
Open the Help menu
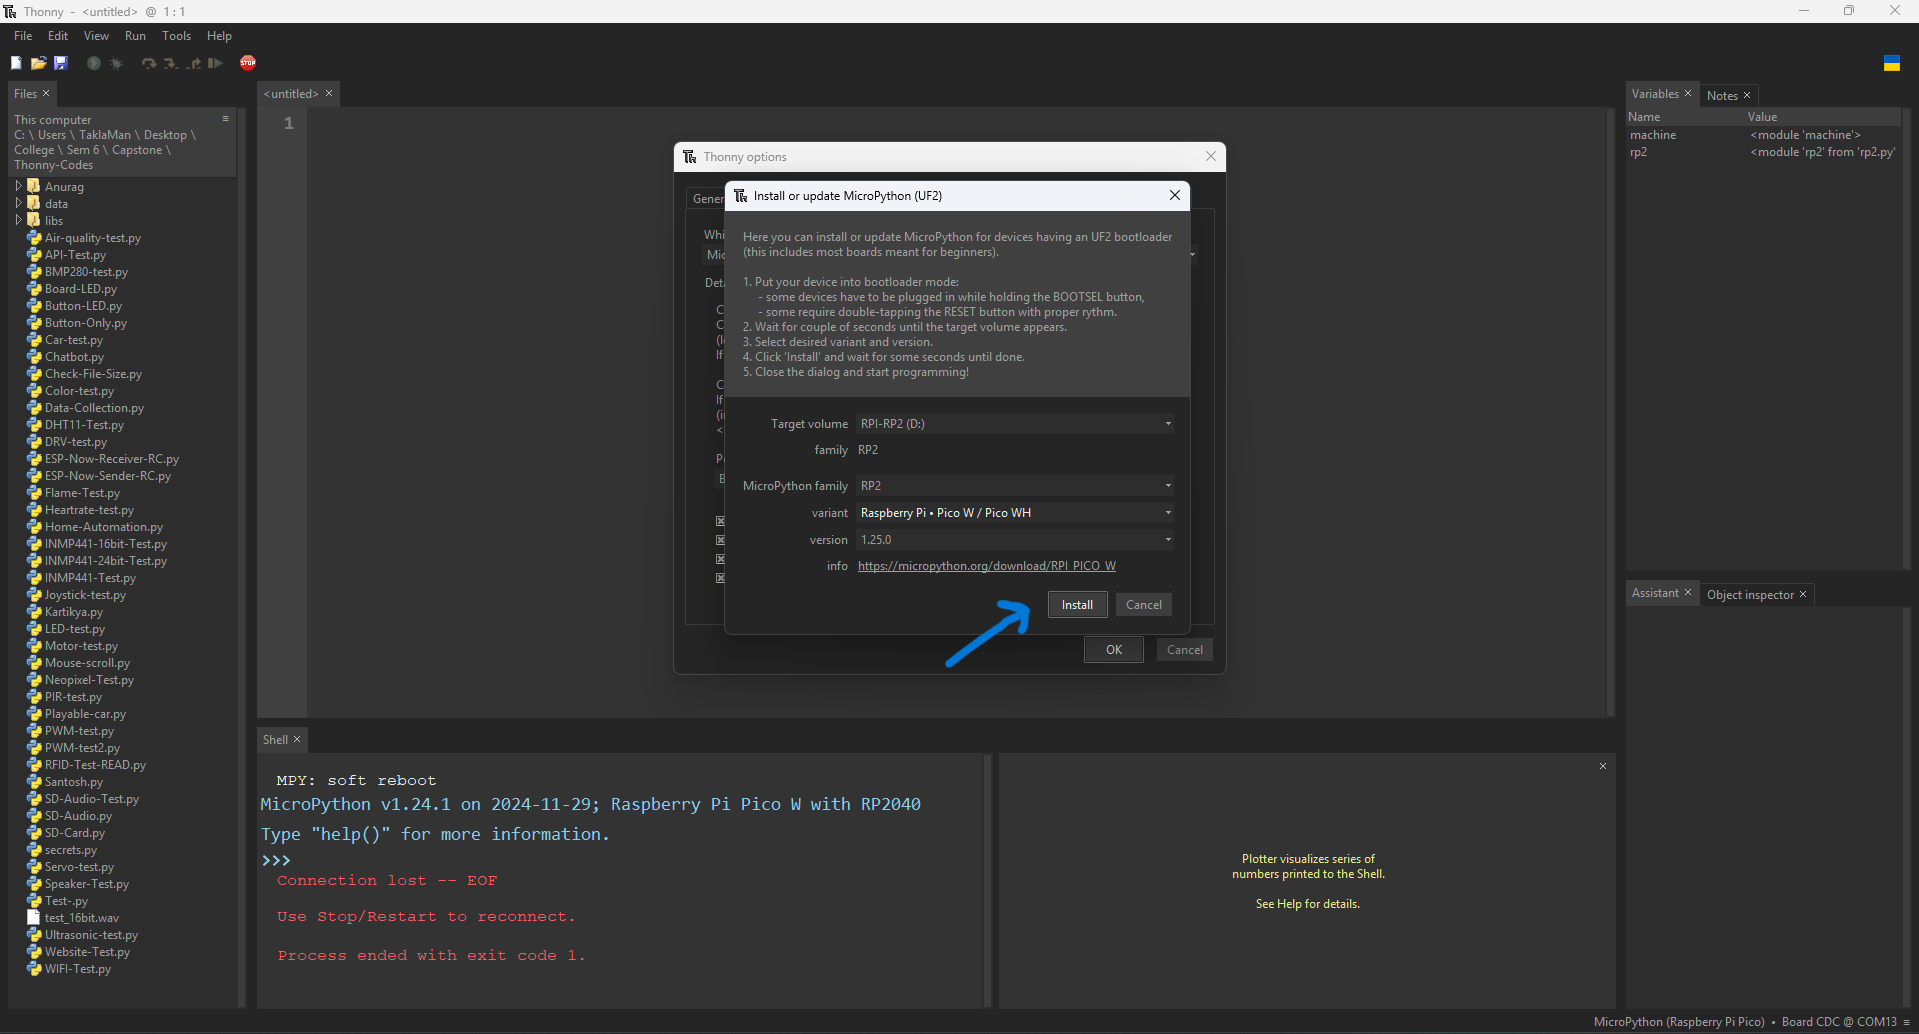[219, 35]
